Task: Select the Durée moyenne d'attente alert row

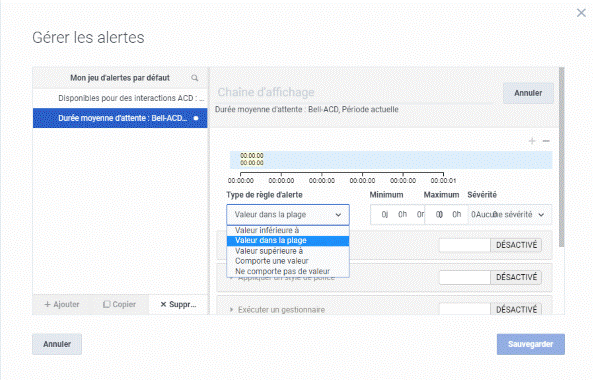Action: tap(120, 118)
